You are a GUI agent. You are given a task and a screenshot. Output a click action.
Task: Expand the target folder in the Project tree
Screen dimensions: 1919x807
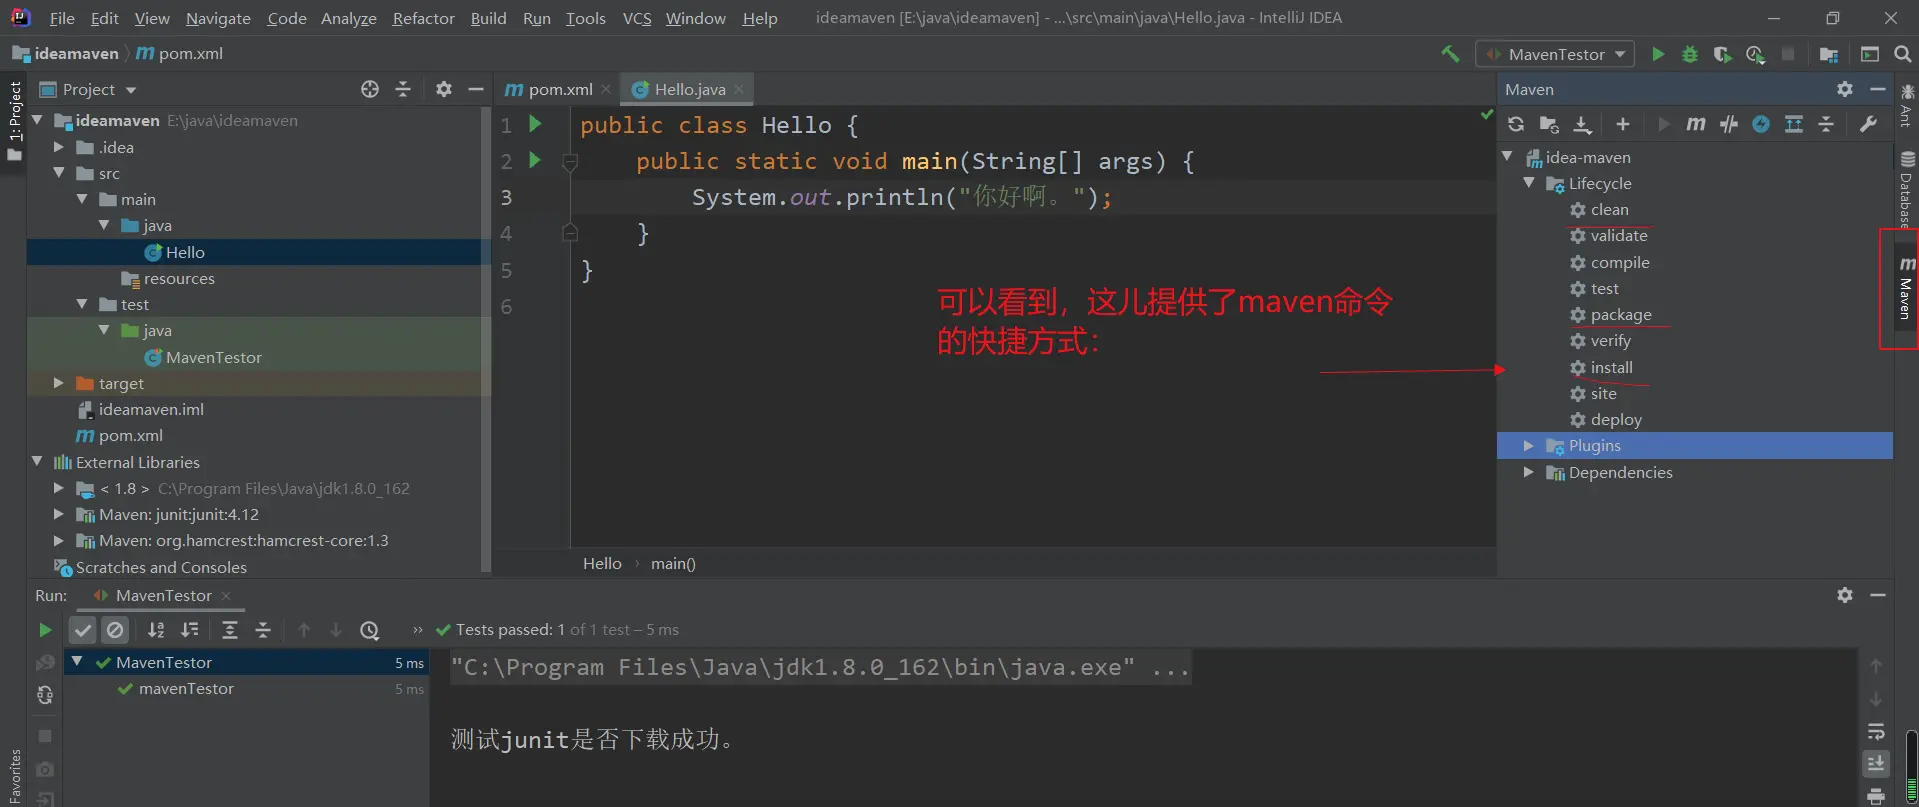pos(59,383)
